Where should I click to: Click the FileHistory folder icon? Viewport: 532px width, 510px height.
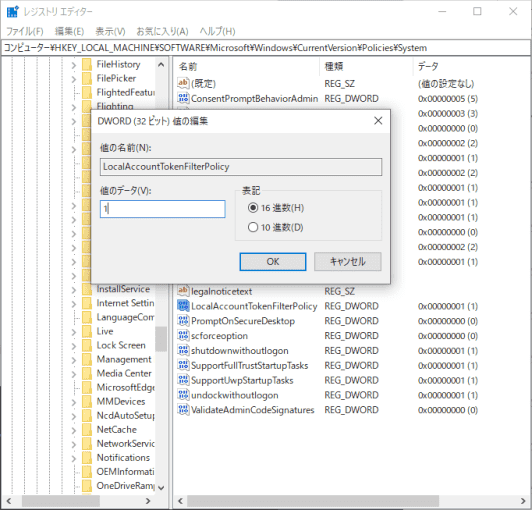click(87, 64)
